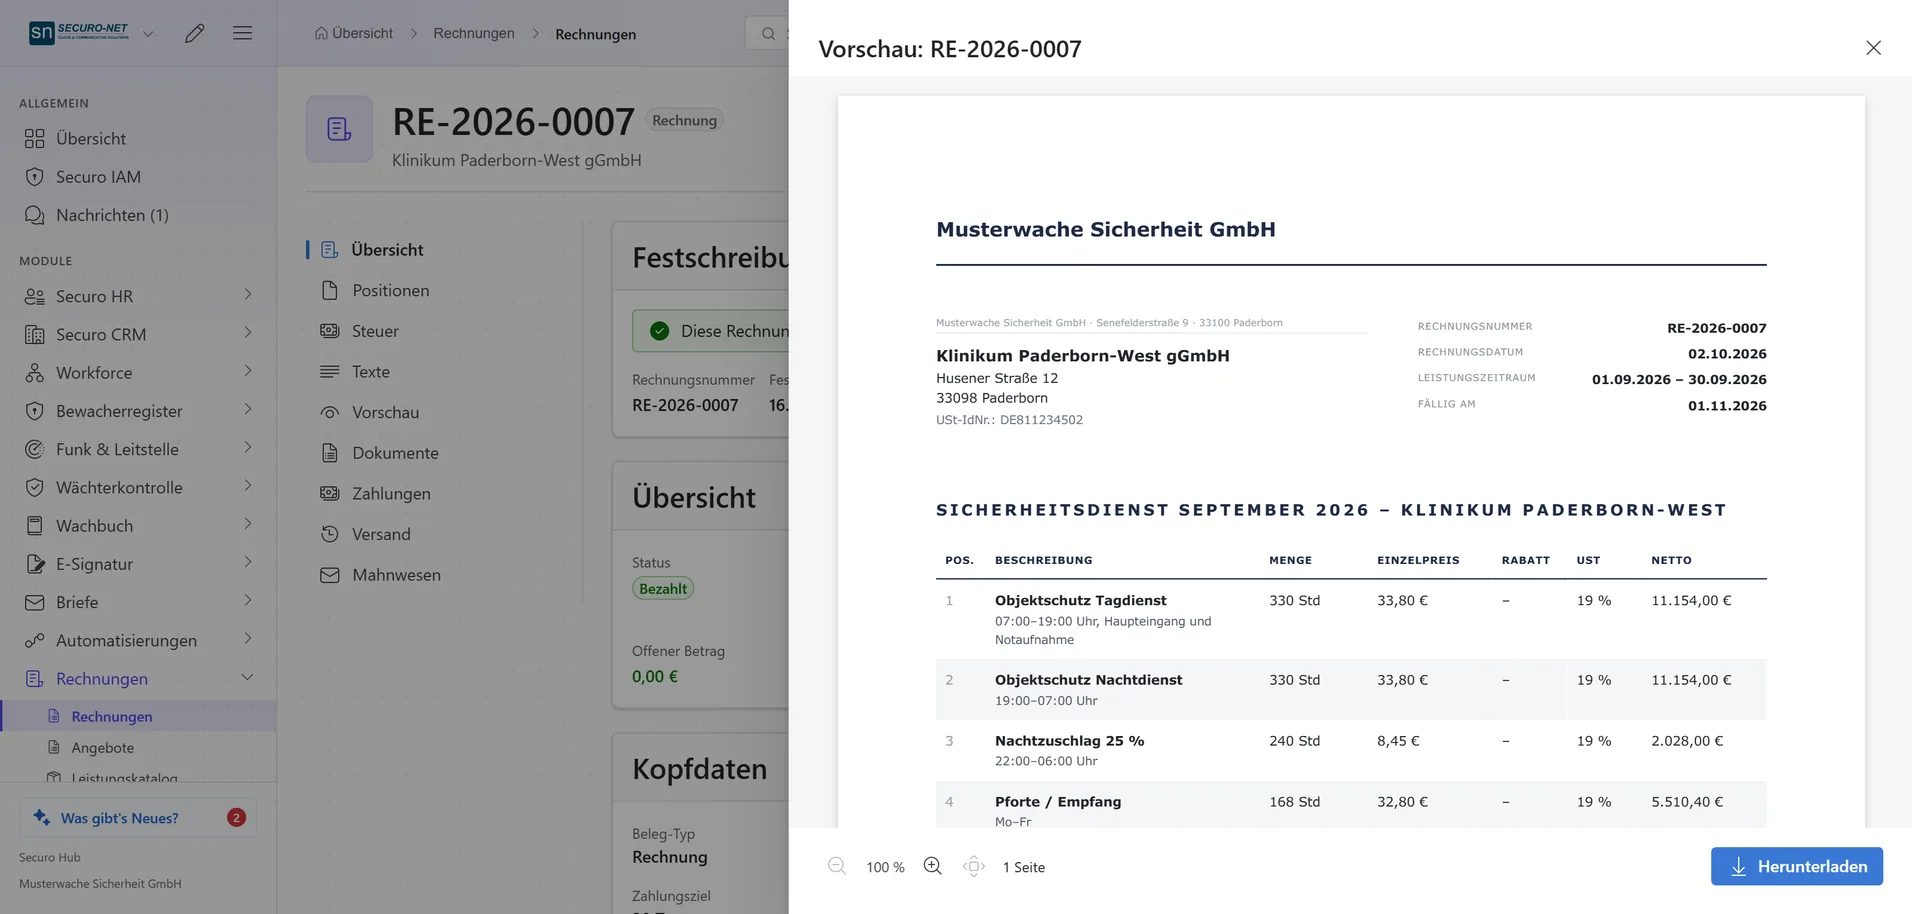Screen dimensions: 1912x914
Task: Download the invoice via Herunterladen
Action: (1796, 866)
